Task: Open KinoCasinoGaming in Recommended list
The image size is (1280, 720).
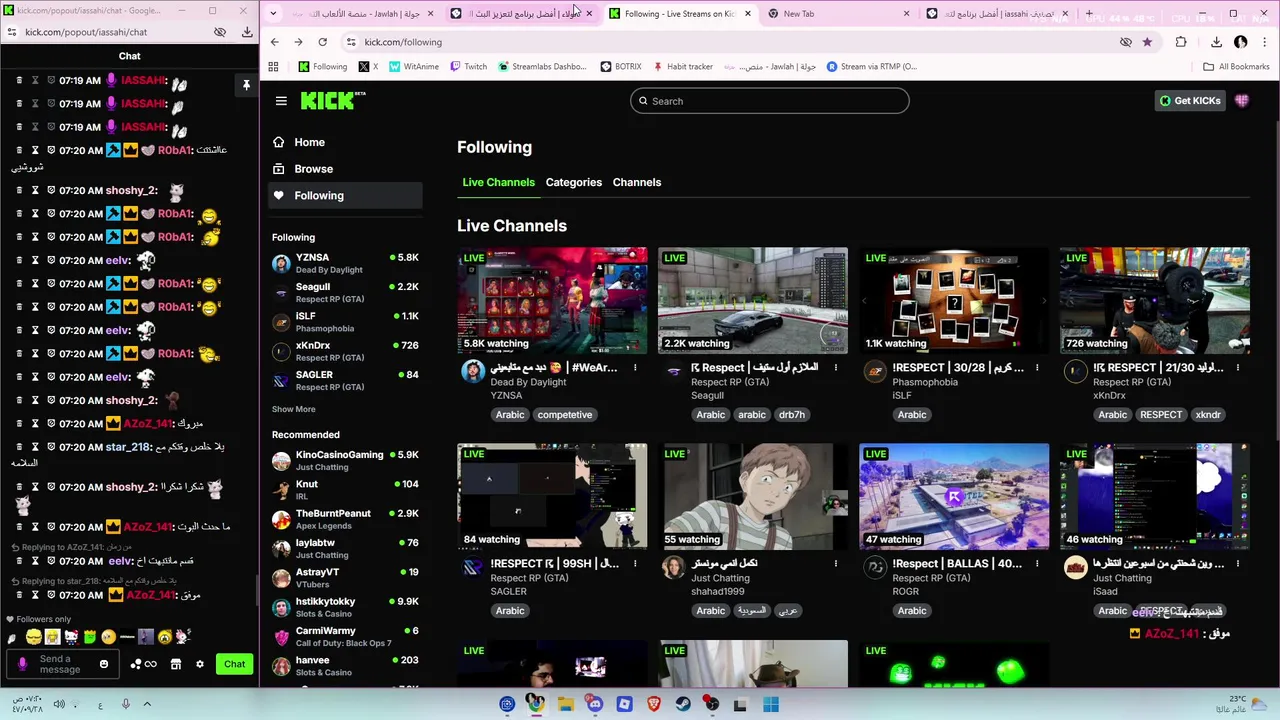Action: coord(345,461)
